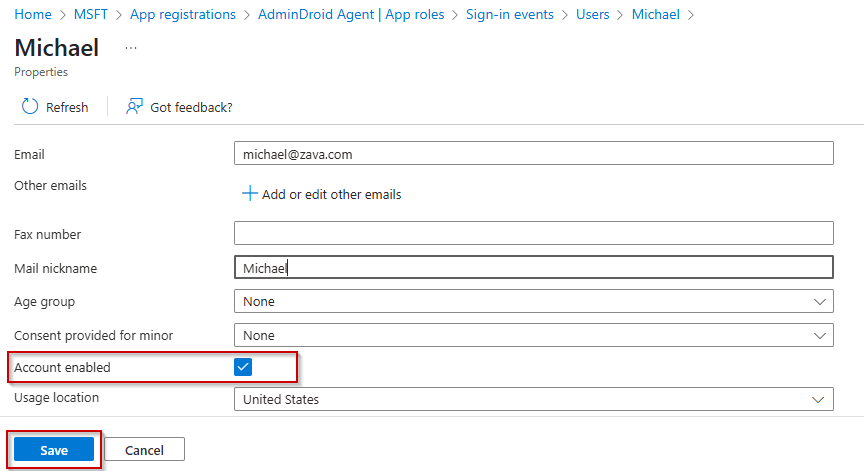Click the Refresh circular arrow icon

tap(30, 107)
